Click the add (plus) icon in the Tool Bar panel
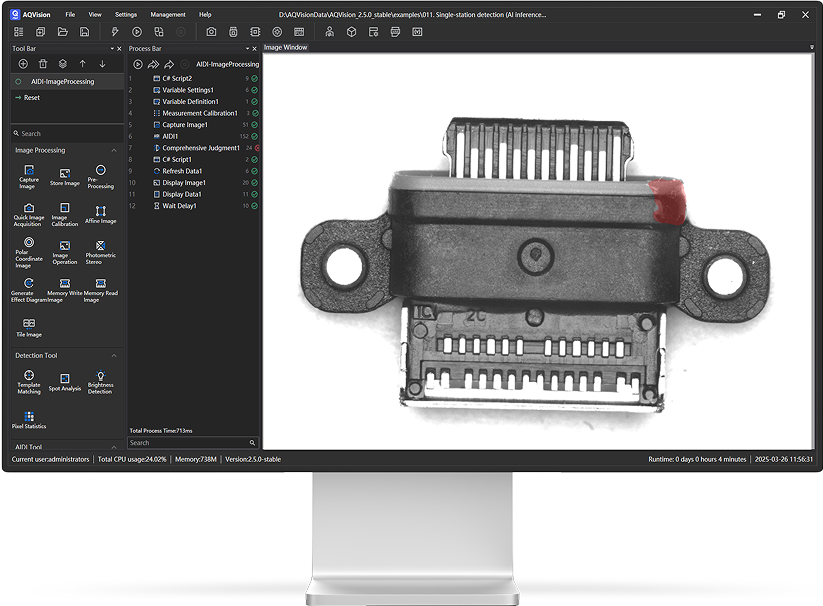This screenshot has width=823, height=606. (23, 64)
